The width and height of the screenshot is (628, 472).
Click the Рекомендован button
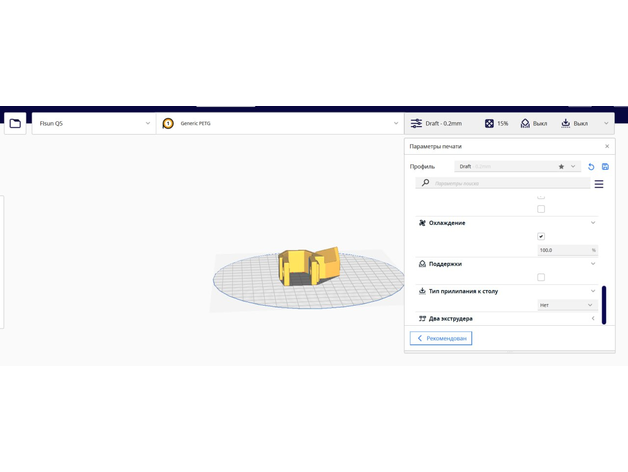[441, 339]
